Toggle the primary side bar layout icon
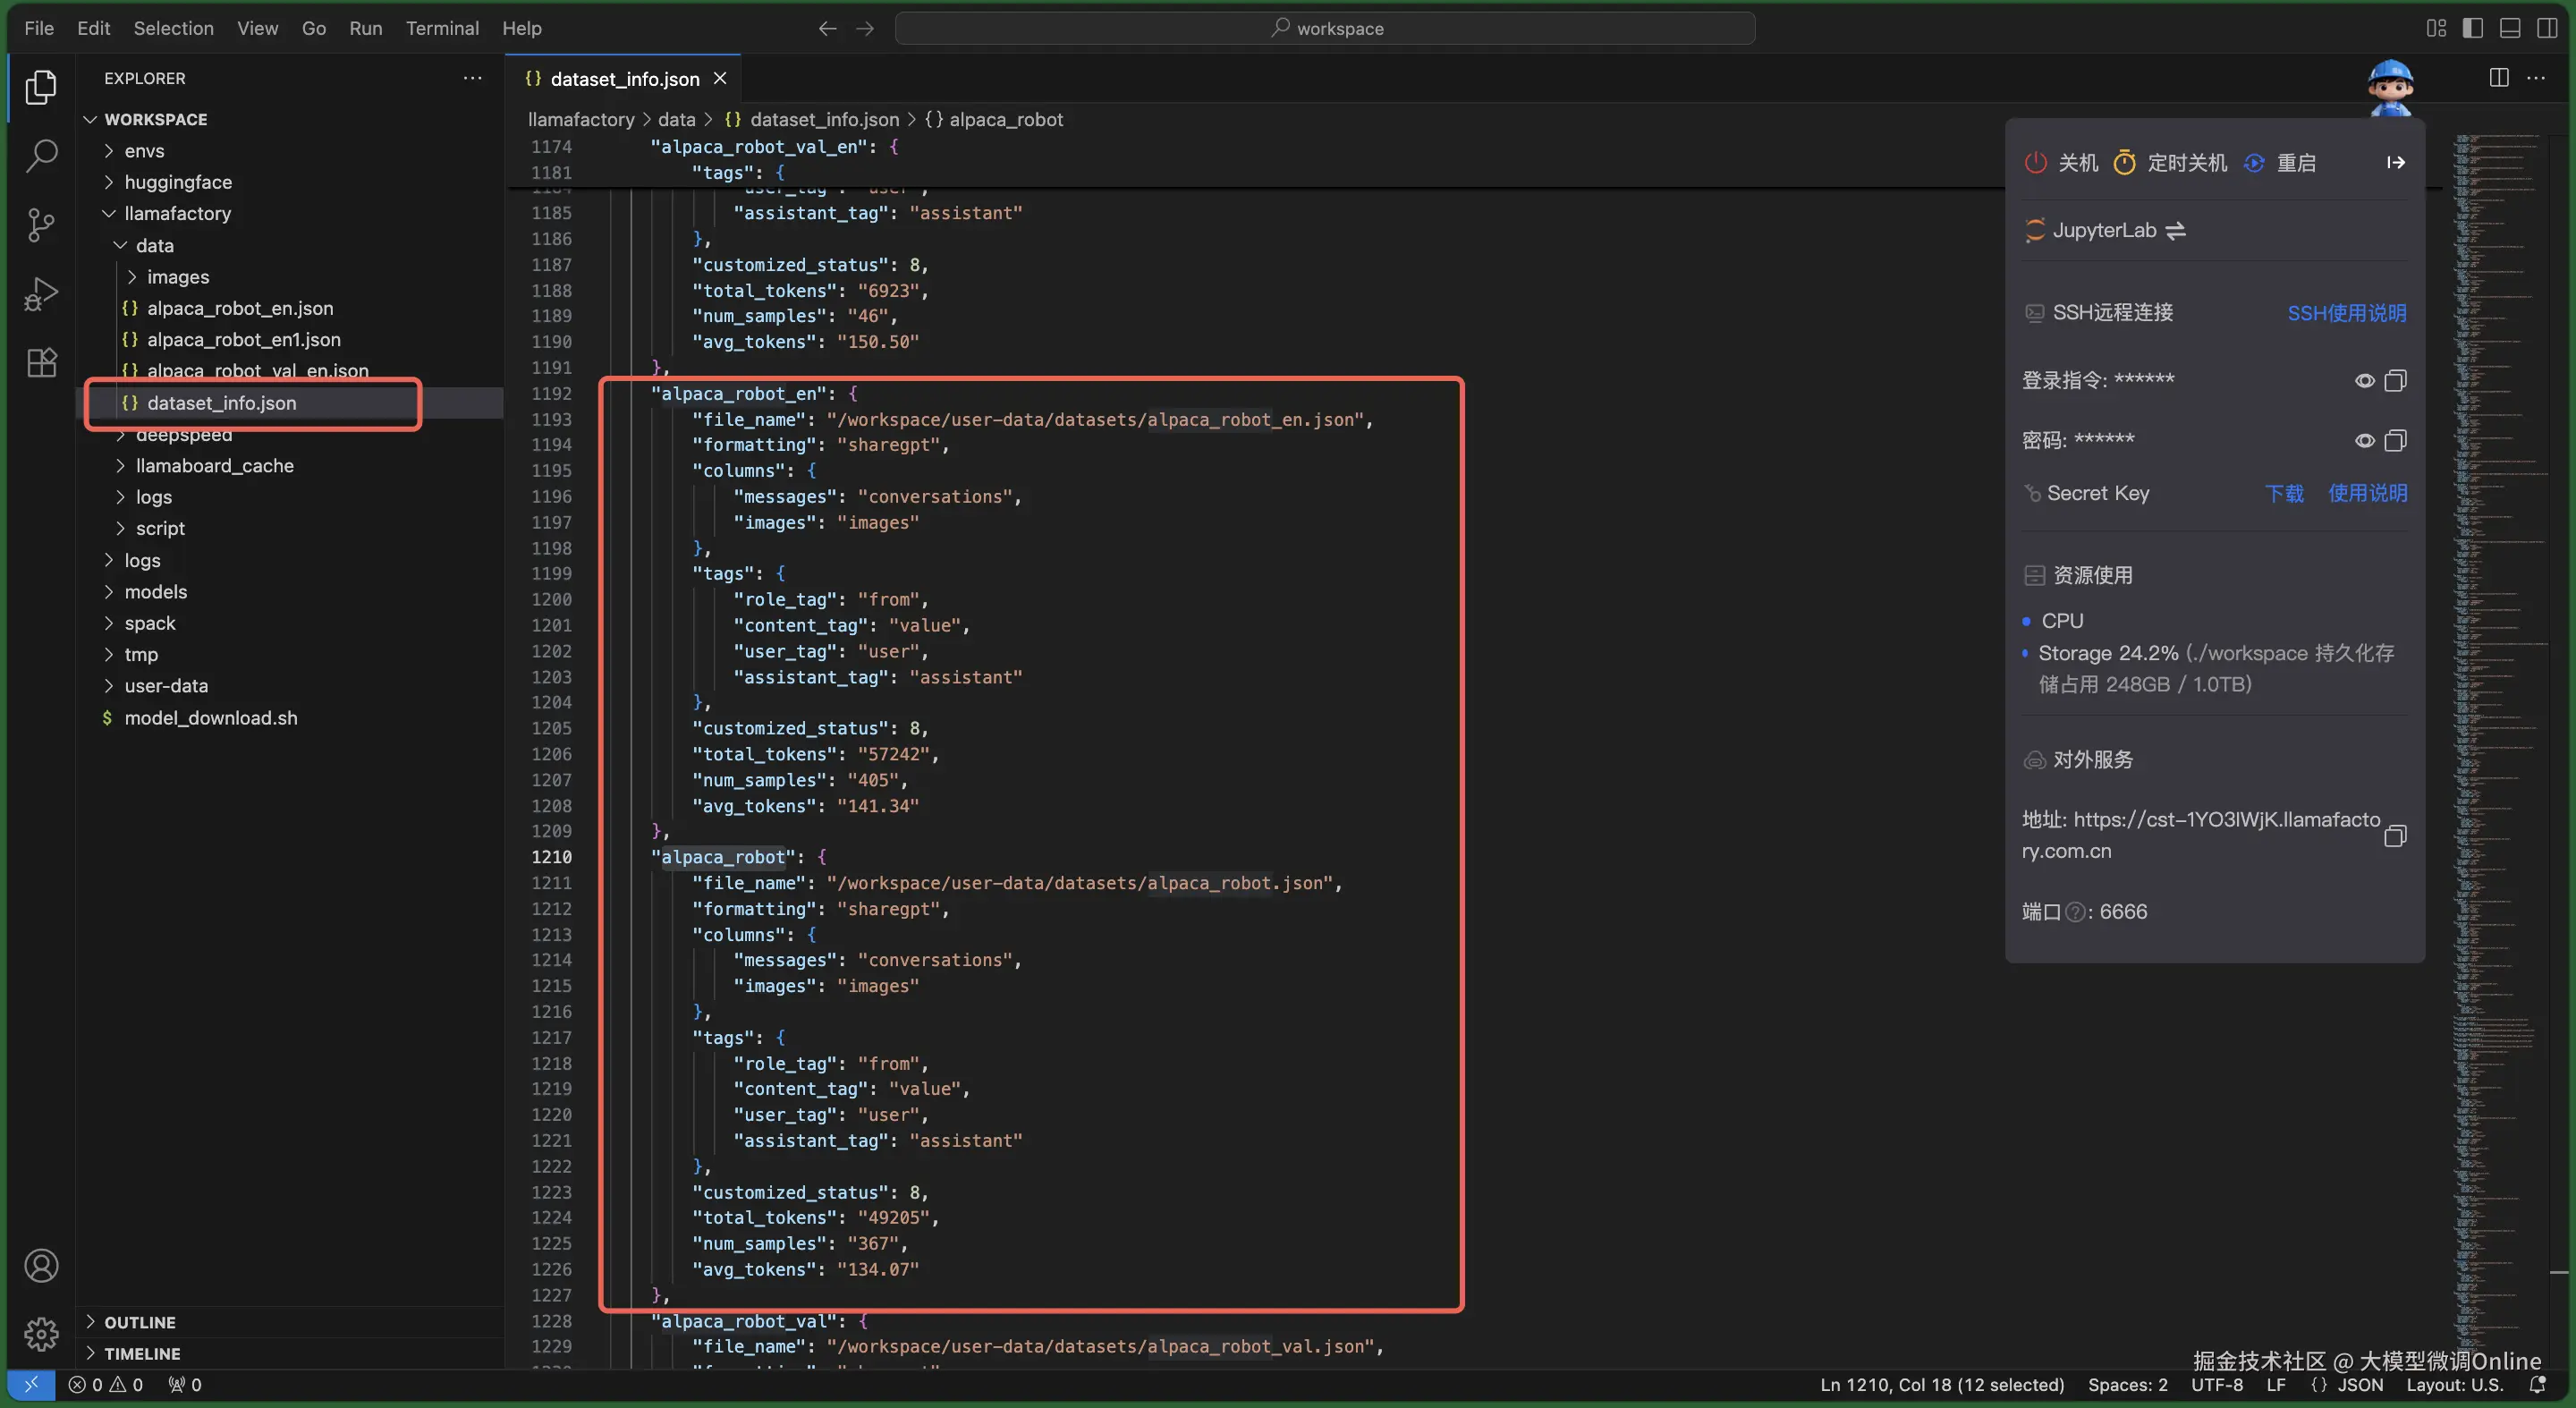The width and height of the screenshot is (2576, 1408). pos(2472,28)
